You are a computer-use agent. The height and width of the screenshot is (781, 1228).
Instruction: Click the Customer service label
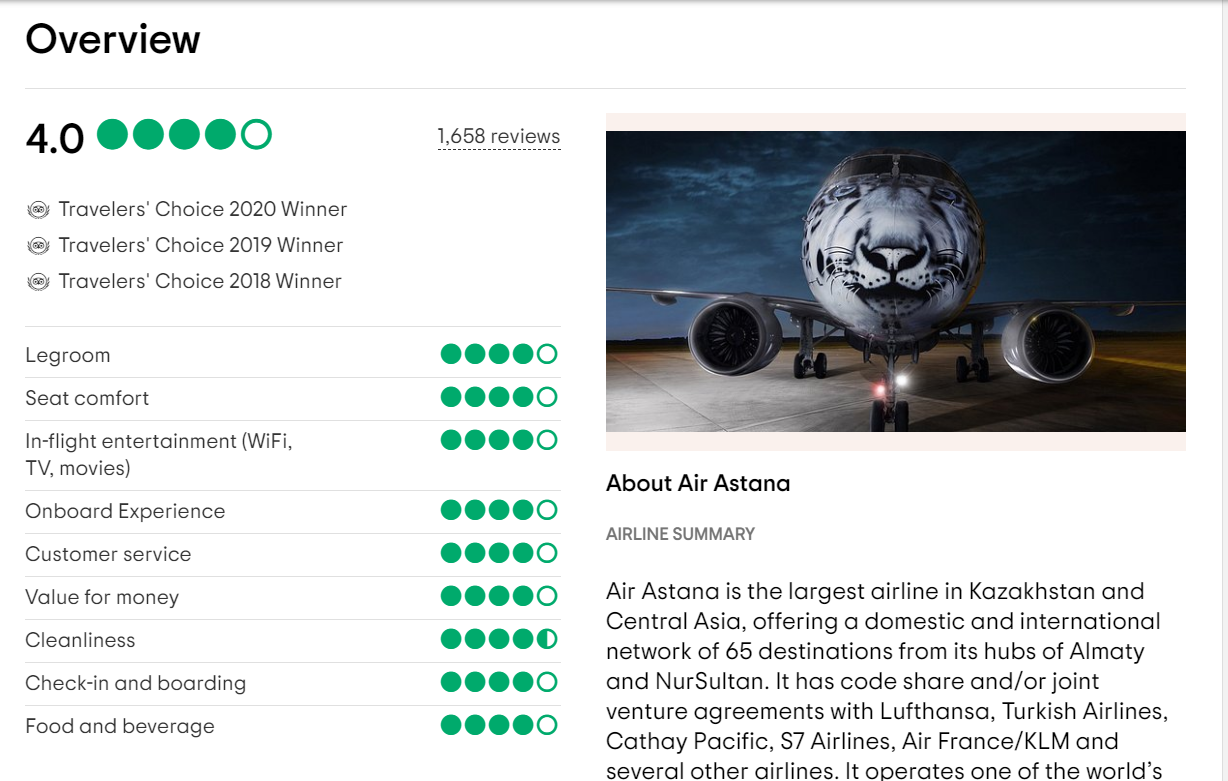pyautogui.click(x=108, y=554)
